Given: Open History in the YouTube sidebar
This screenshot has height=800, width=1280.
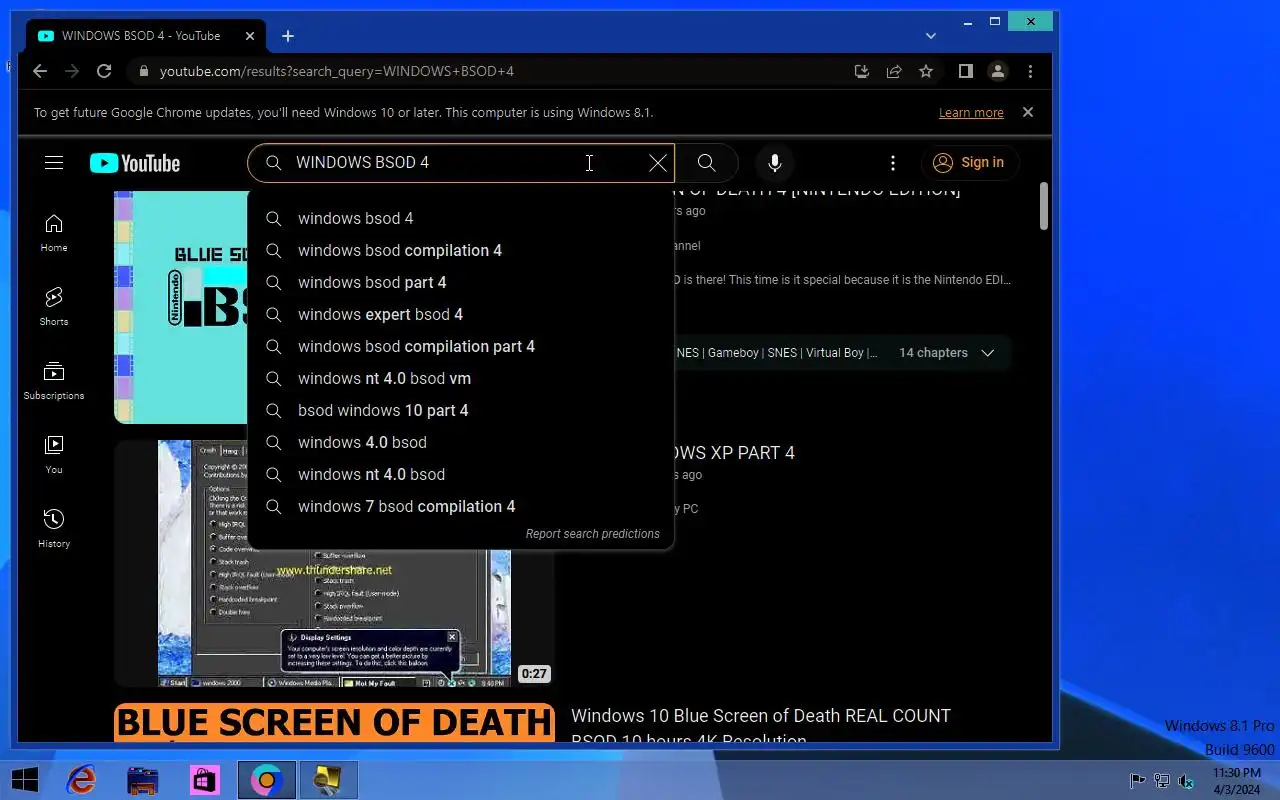Looking at the screenshot, I should [54, 528].
